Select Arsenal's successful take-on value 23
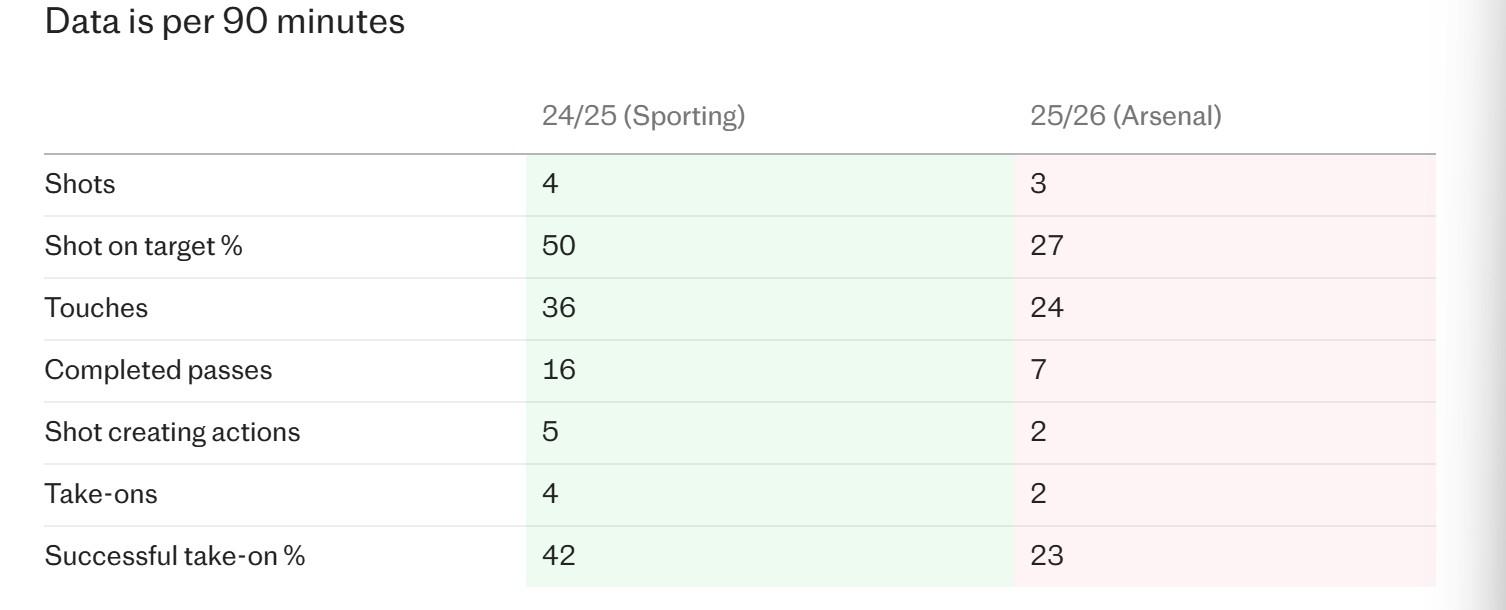Image resolution: width=1506 pixels, height=610 pixels. tap(1046, 556)
